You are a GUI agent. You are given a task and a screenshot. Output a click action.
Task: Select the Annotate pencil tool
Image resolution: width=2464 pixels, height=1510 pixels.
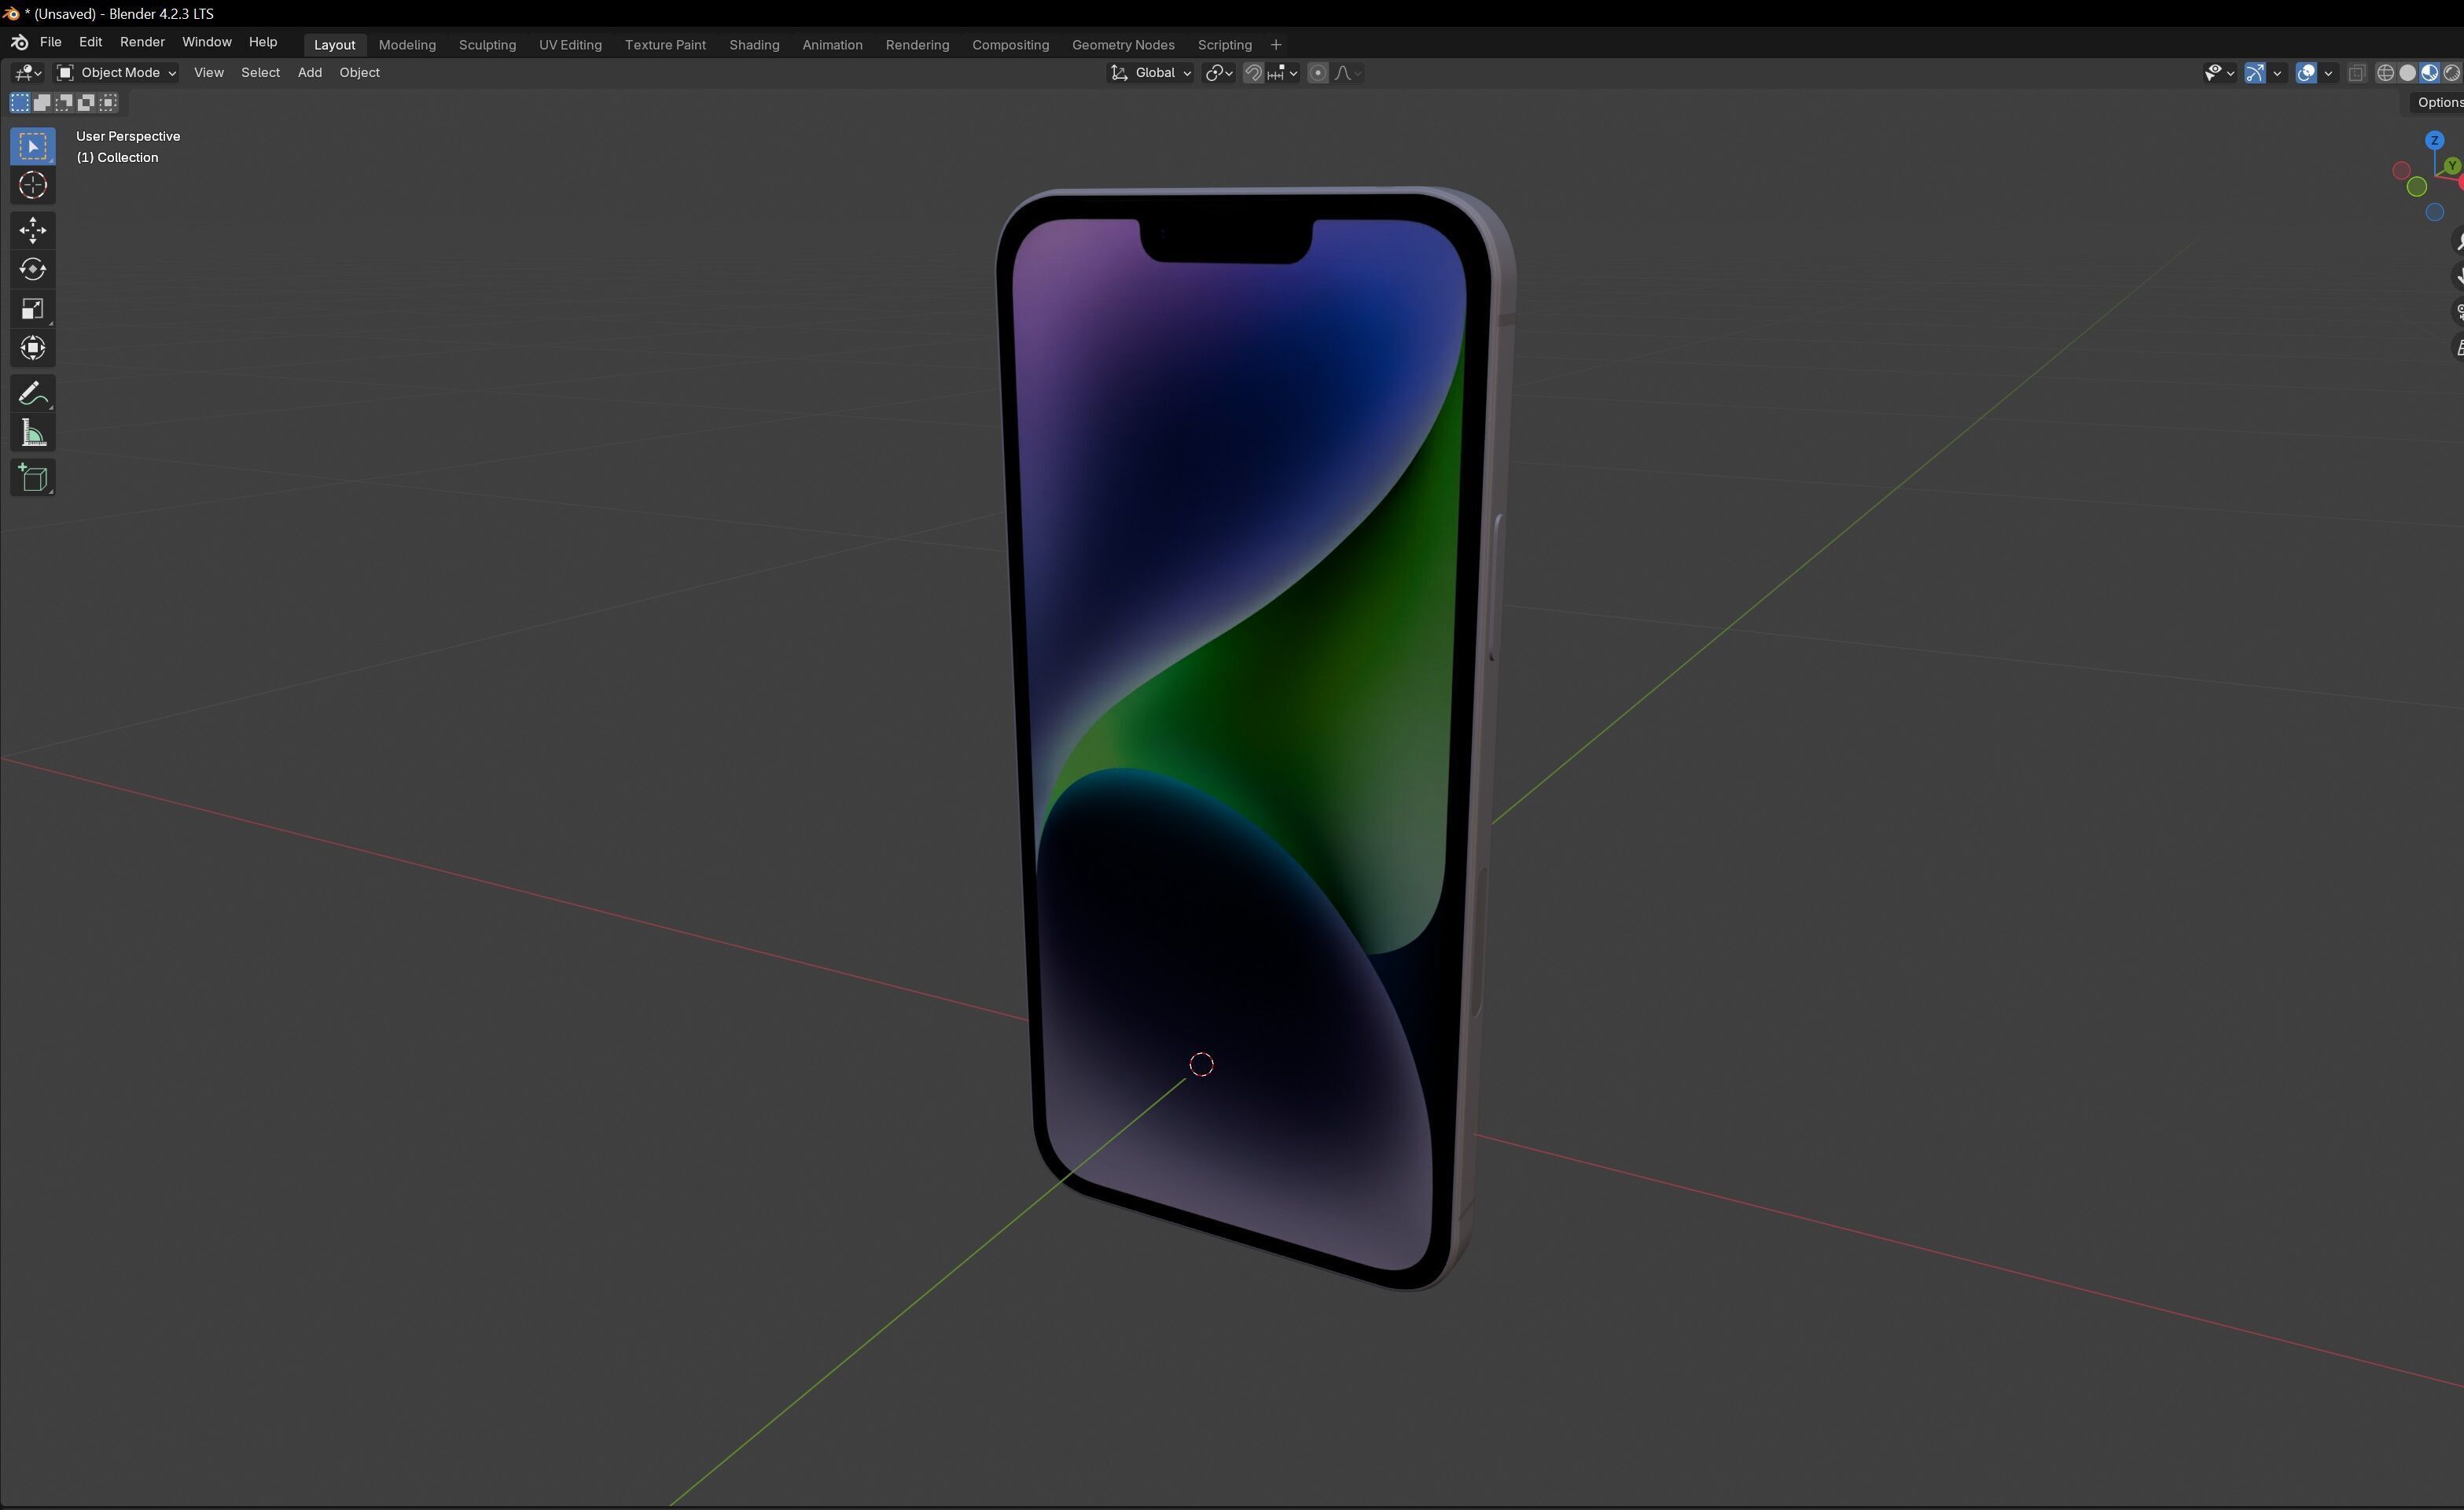click(x=33, y=393)
